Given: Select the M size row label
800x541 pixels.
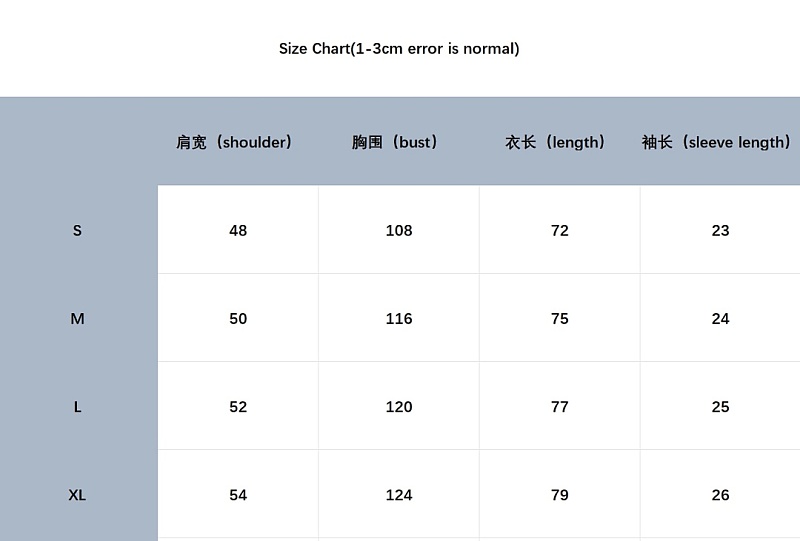Looking at the screenshot, I should click(x=77, y=318).
